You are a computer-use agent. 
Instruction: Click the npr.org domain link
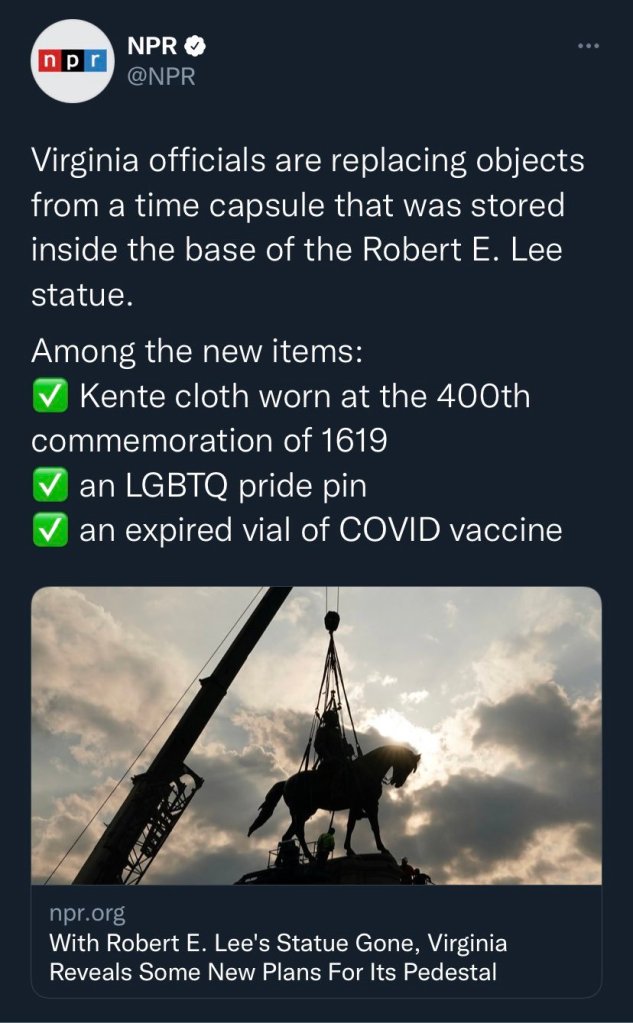(86, 915)
